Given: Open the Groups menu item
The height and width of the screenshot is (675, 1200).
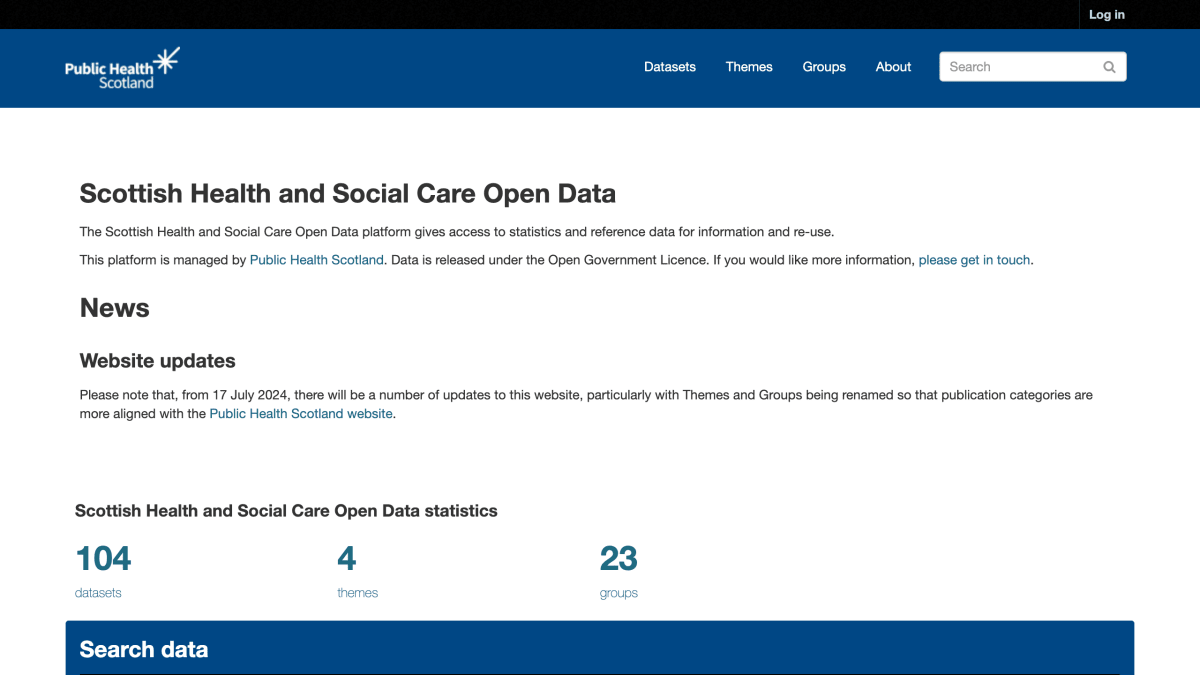Looking at the screenshot, I should (824, 67).
